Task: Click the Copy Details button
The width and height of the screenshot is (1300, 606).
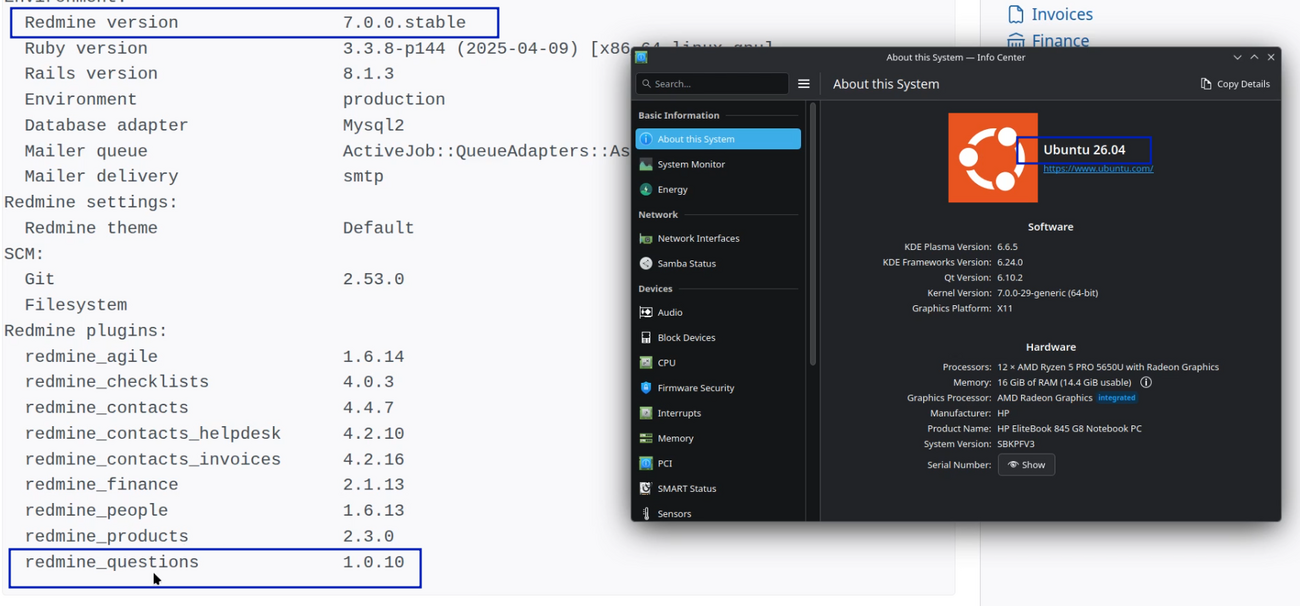Action: click(x=1235, y=84)
